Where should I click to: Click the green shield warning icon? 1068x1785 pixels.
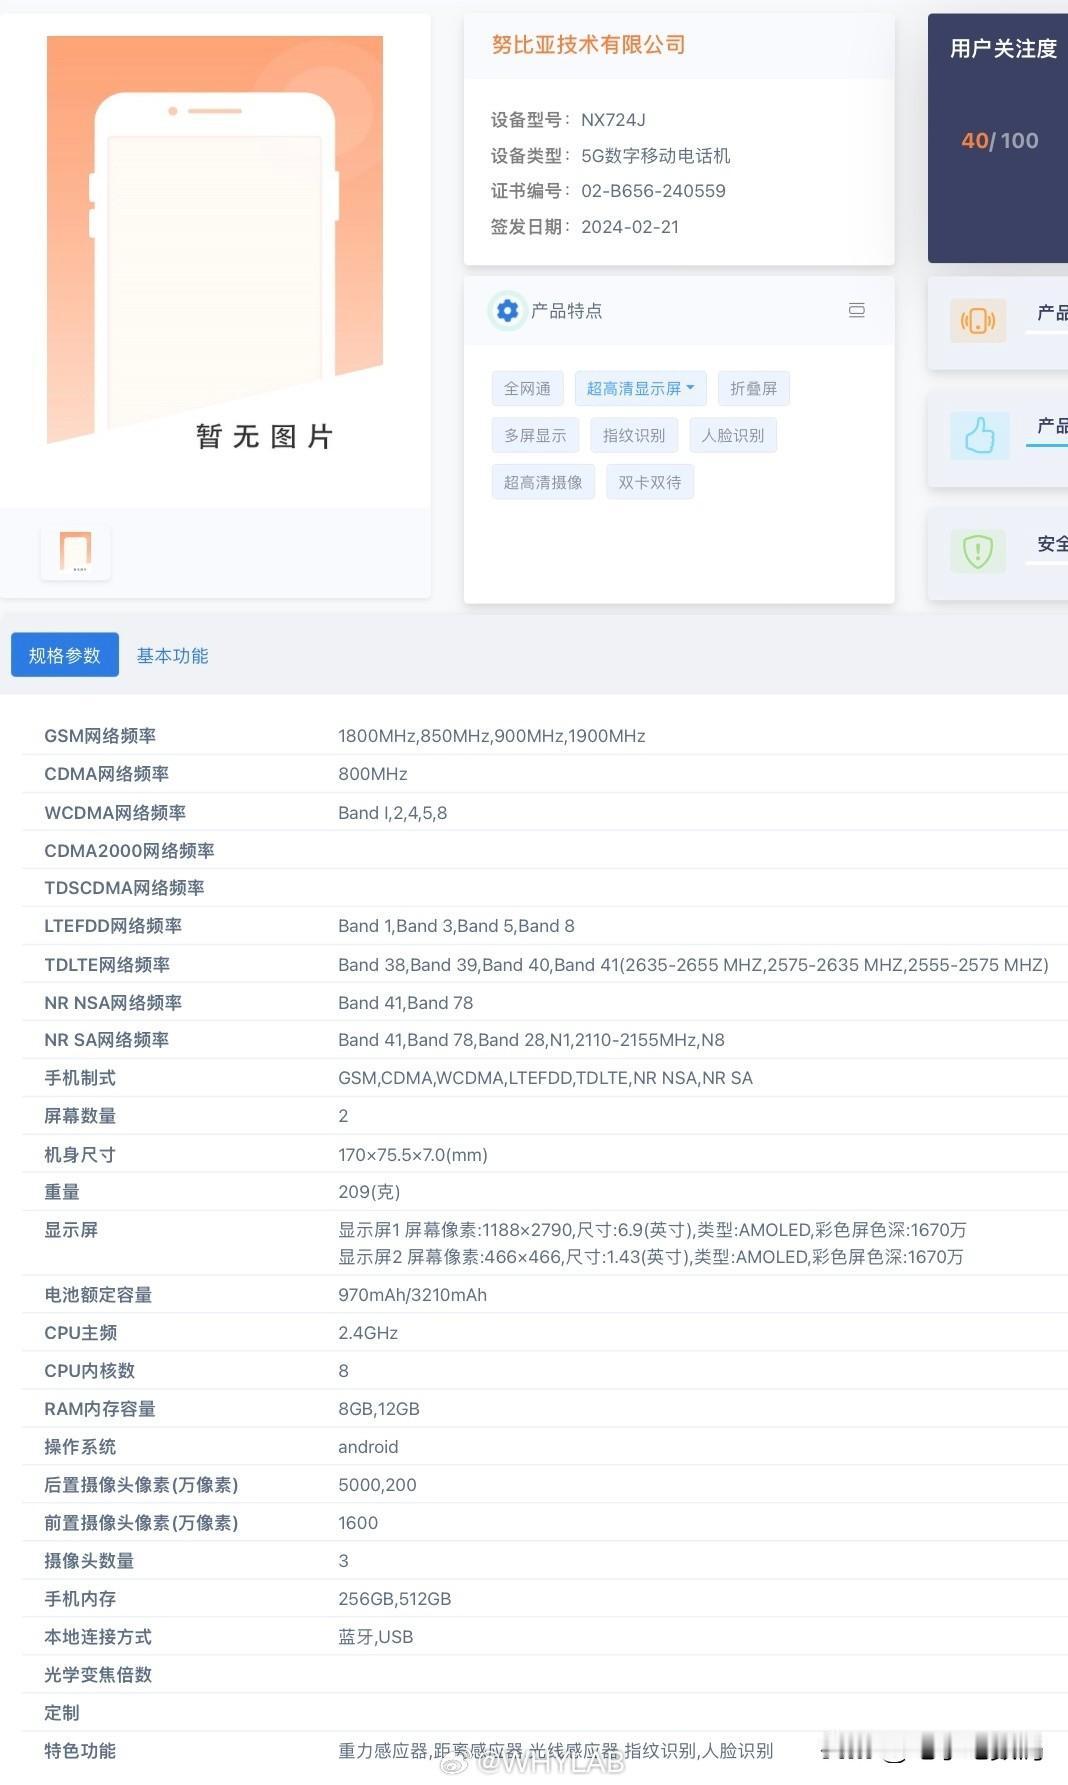(x=978, y=550)
